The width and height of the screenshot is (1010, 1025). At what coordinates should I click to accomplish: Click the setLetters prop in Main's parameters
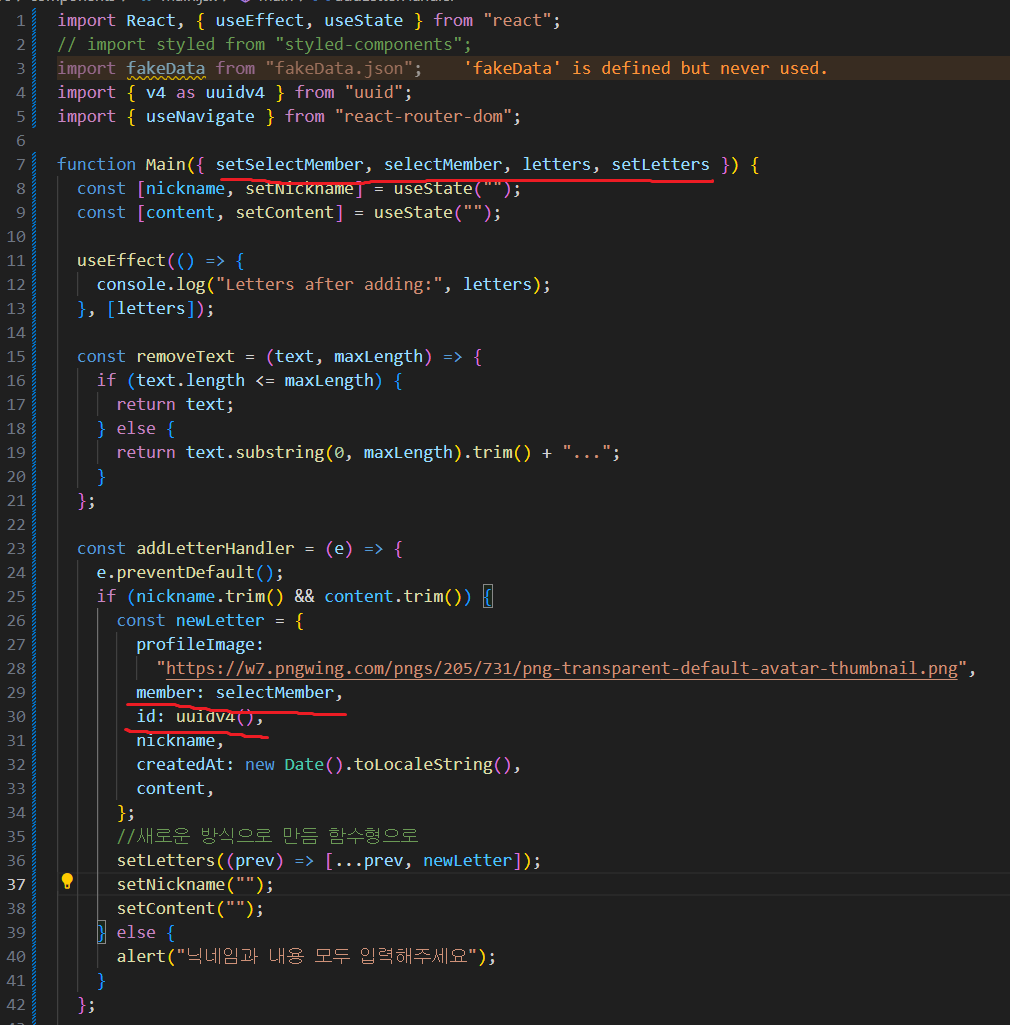[x=660, y=164]
